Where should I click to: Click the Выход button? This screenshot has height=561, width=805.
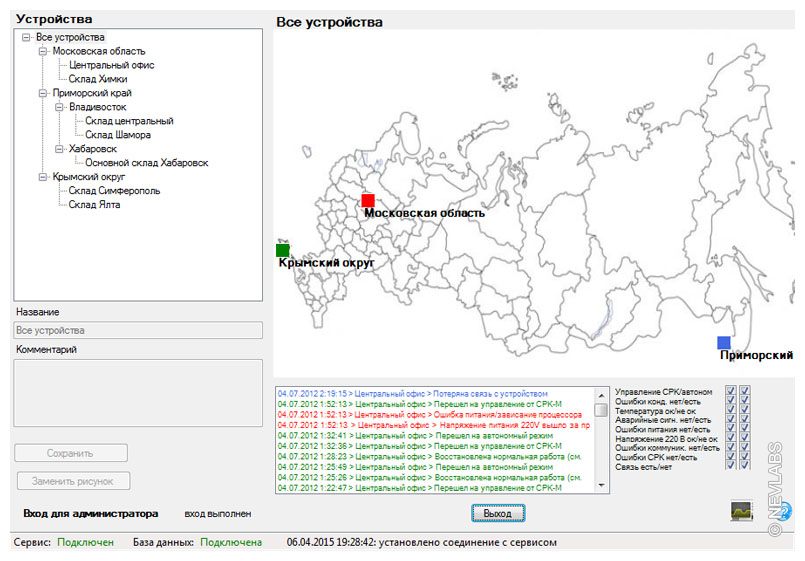click(x=497, y=513)
